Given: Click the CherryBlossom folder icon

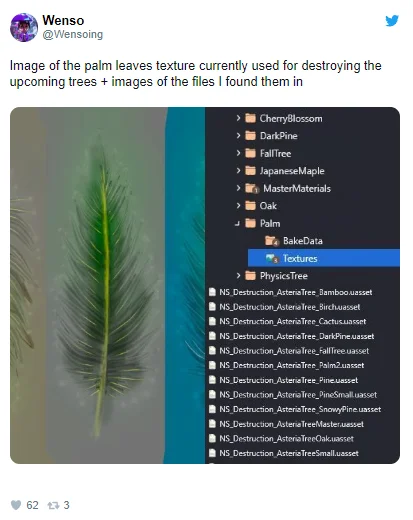Looking at the screenshot, I should coord(250,118).
